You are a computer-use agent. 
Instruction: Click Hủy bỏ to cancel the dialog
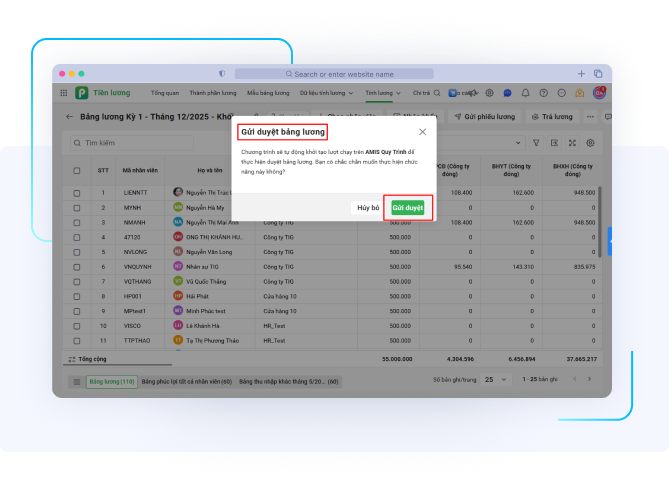pyautogui.click(x=367, y=207)
